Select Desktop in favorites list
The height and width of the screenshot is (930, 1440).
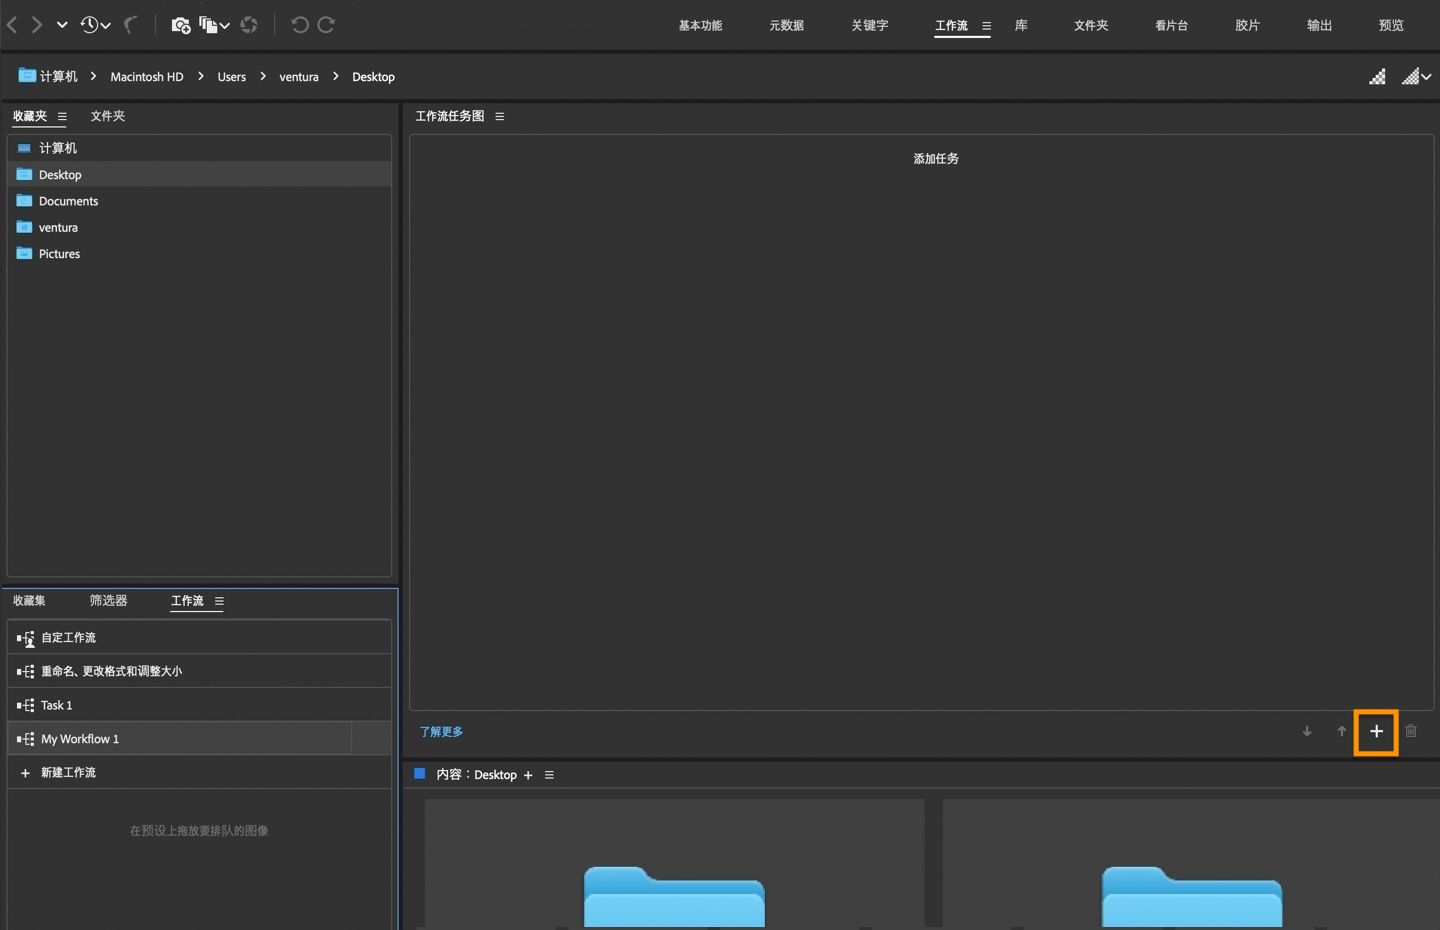click(x=199, y=174)
